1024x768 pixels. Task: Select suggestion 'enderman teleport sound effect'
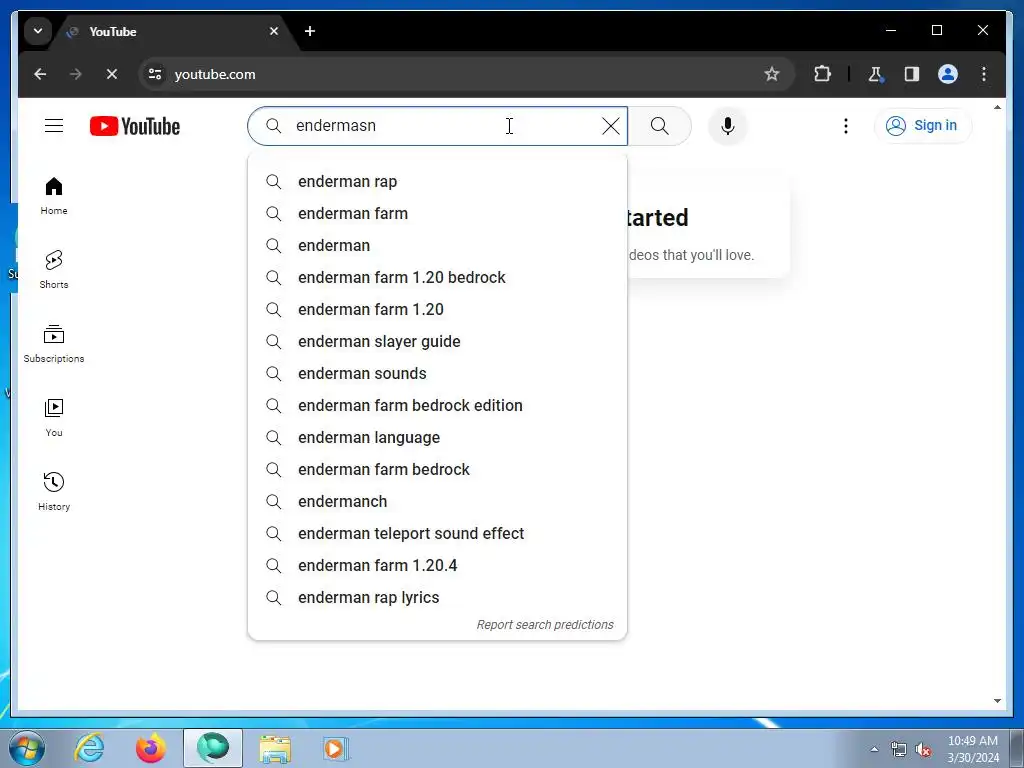438,534
